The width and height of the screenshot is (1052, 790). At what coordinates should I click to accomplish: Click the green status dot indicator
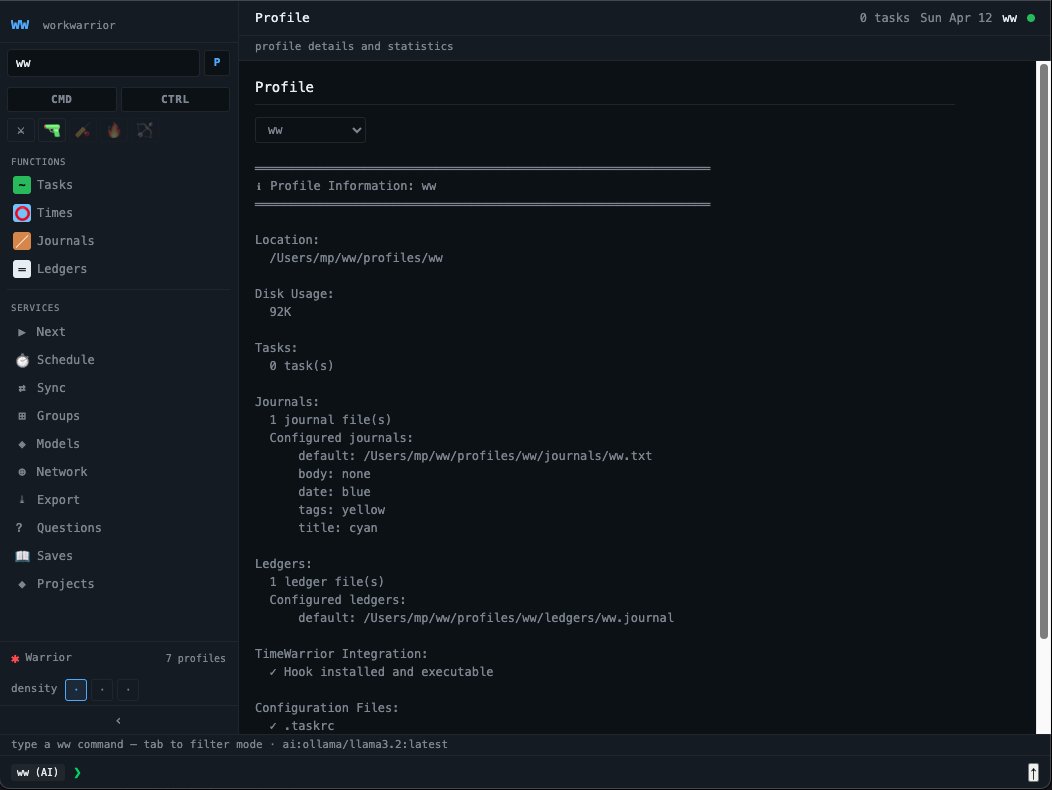(1031, 18)
